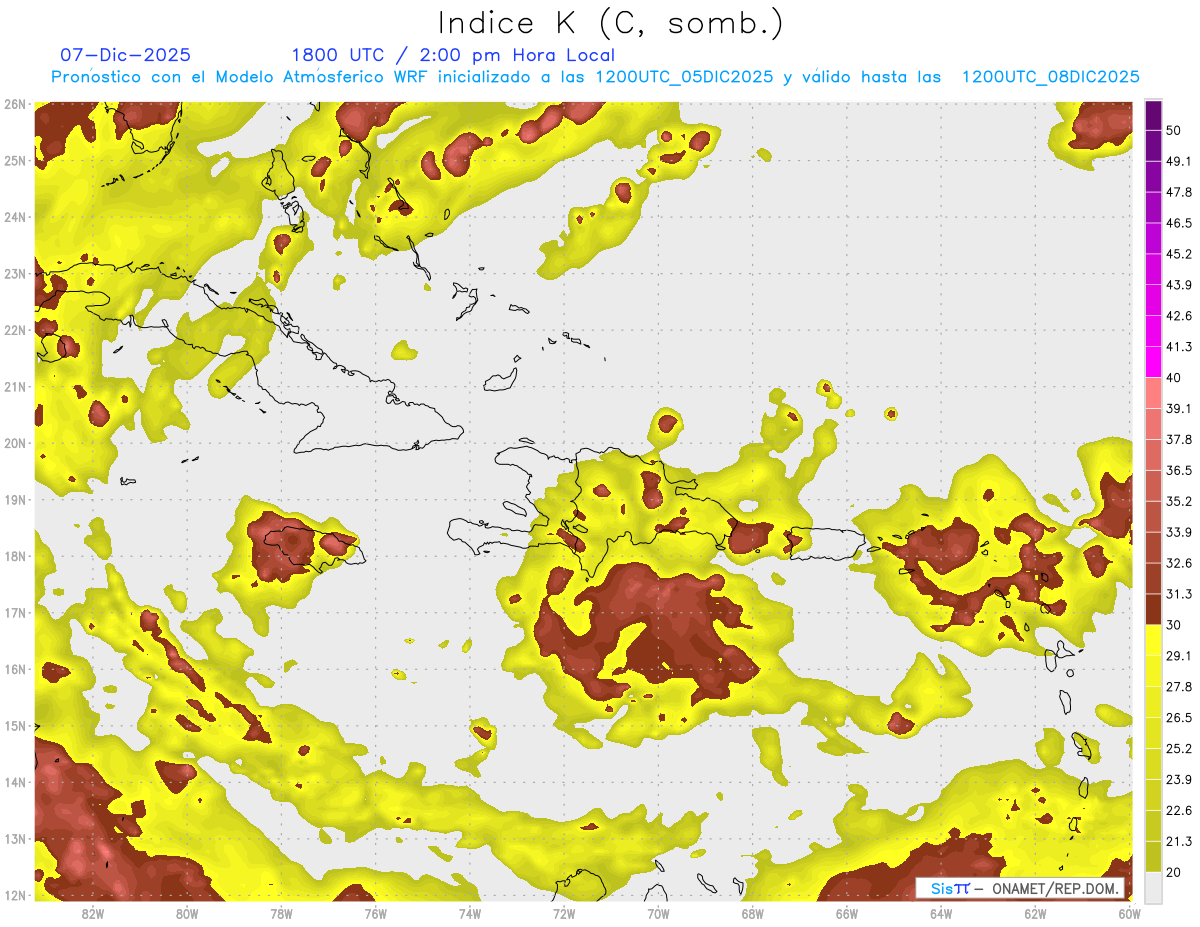Click the longitude label "78W"

(x=281, y=914)
